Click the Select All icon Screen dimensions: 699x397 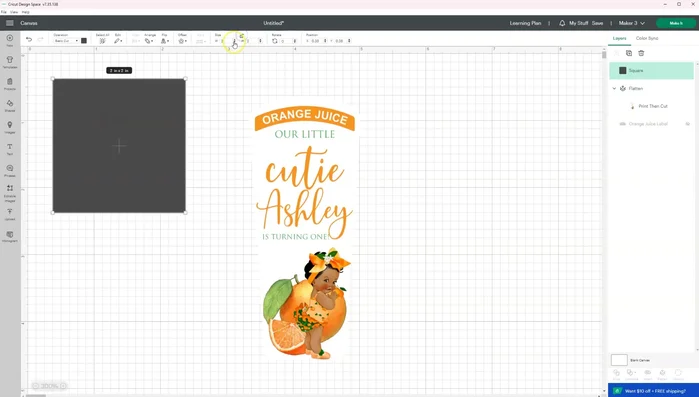102,41
